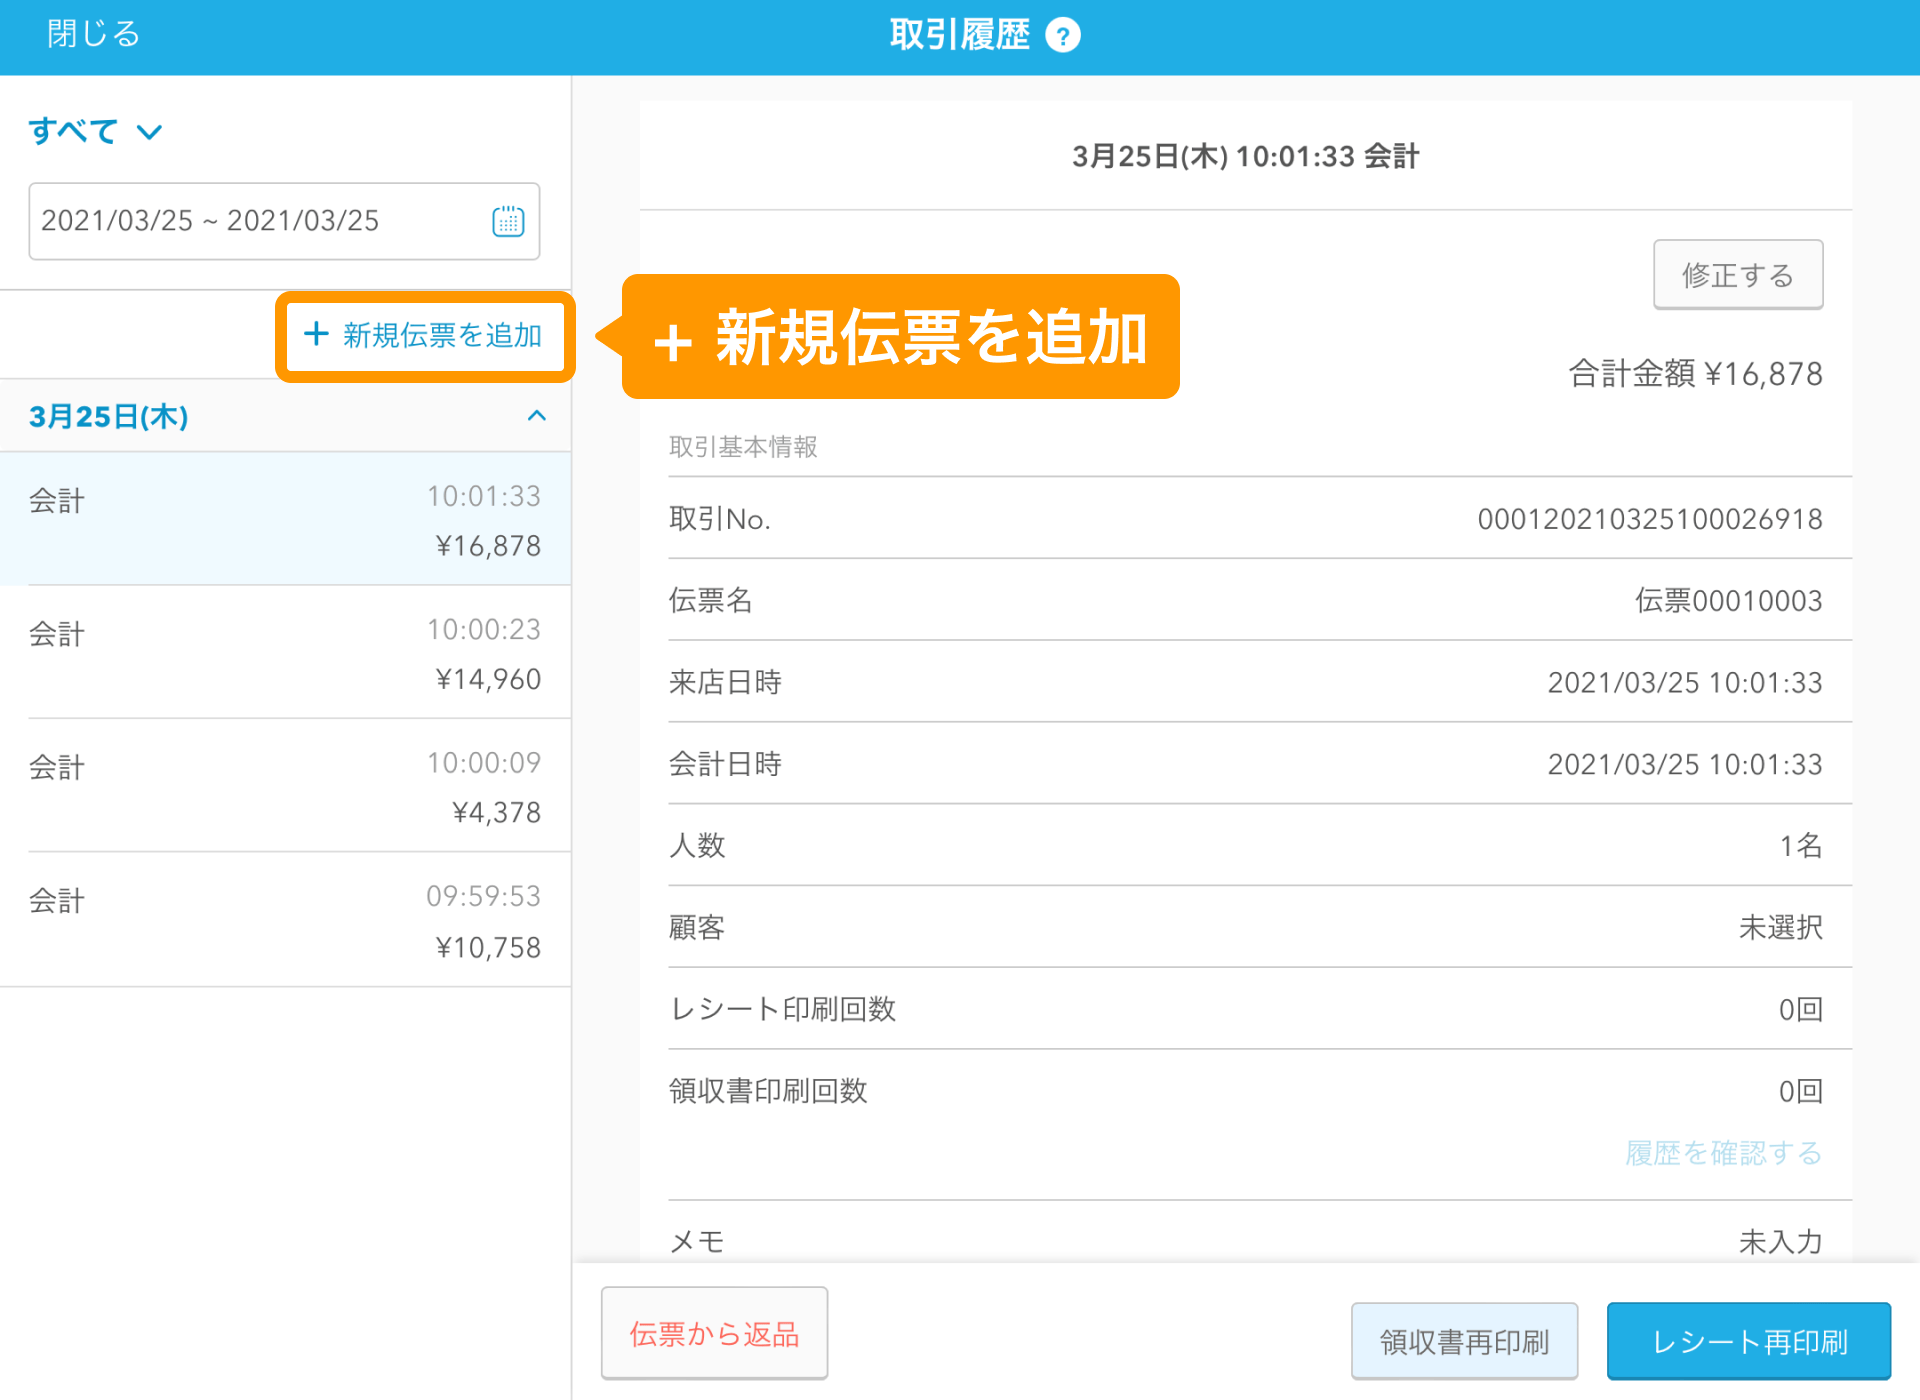
Task: Click 伝票から返品 to return items
Action: pos(713,1333)
